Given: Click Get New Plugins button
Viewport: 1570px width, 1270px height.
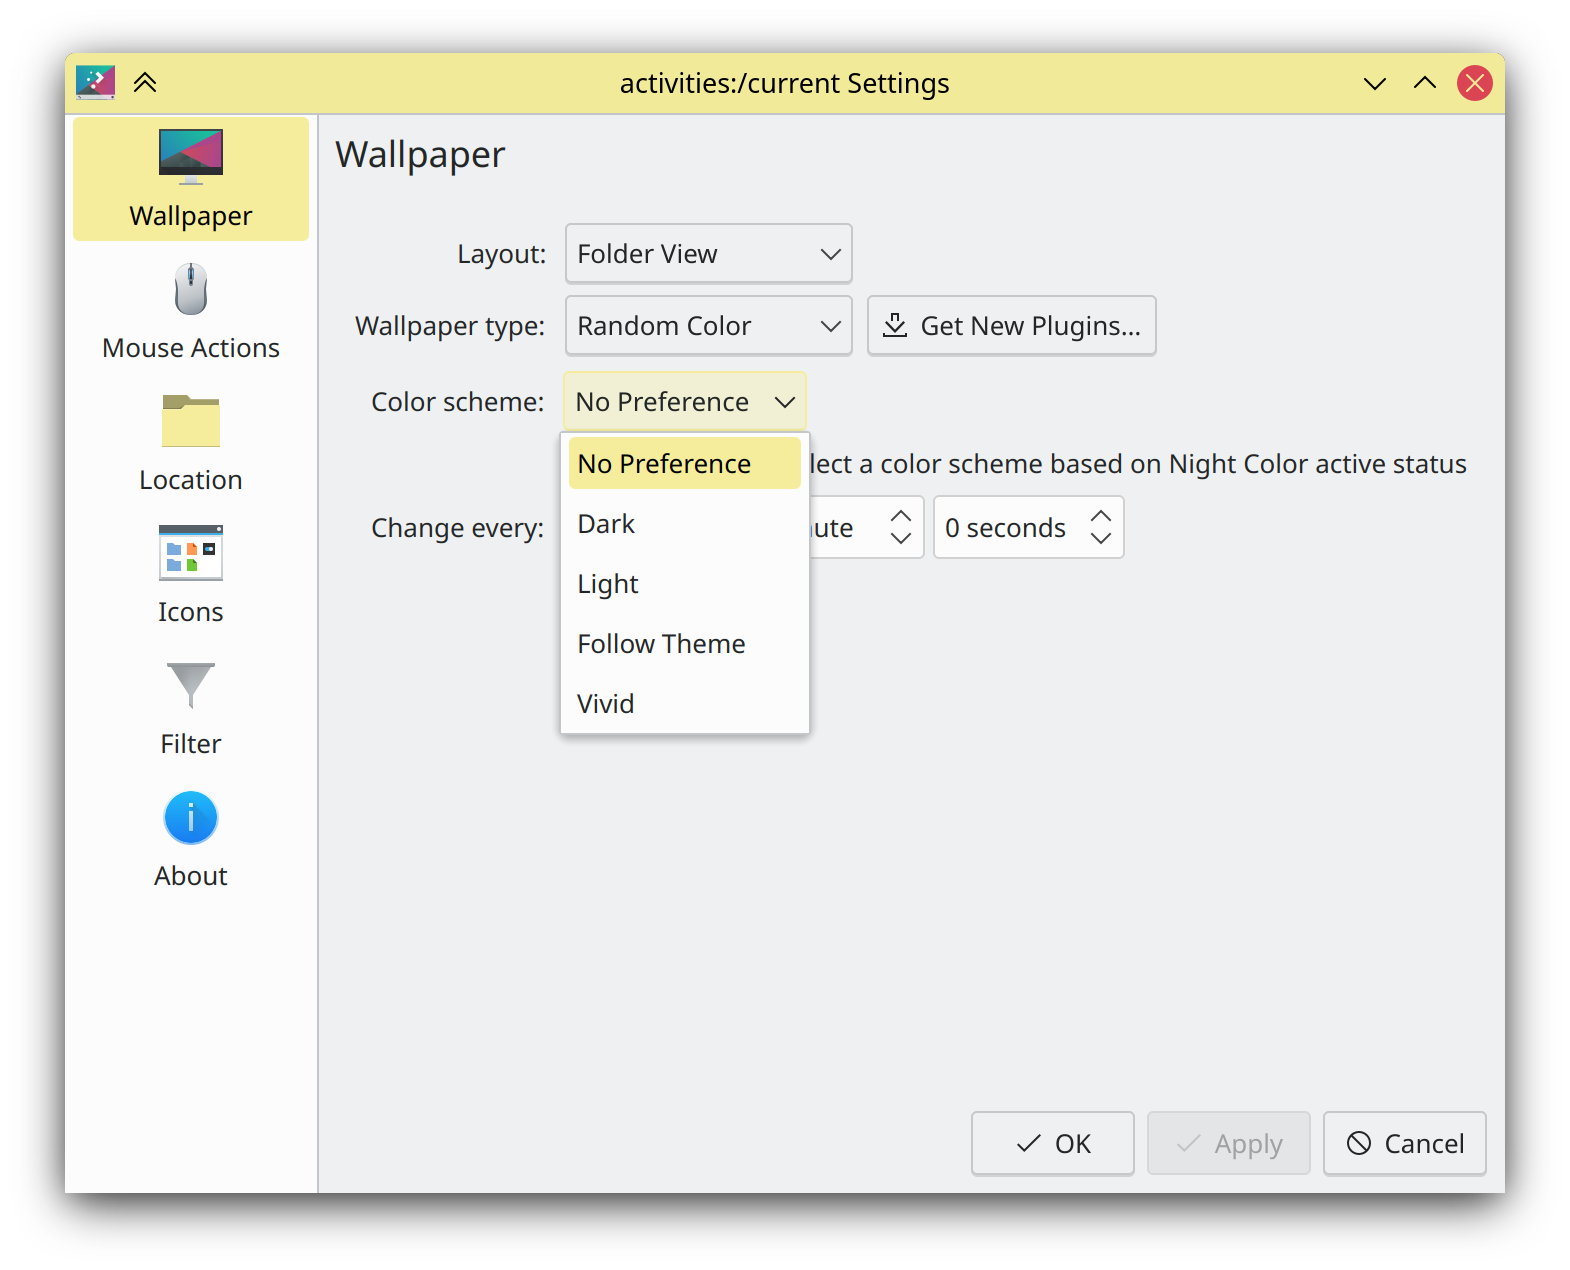Looking at the screenshot, I should [x=1012, y=326].
